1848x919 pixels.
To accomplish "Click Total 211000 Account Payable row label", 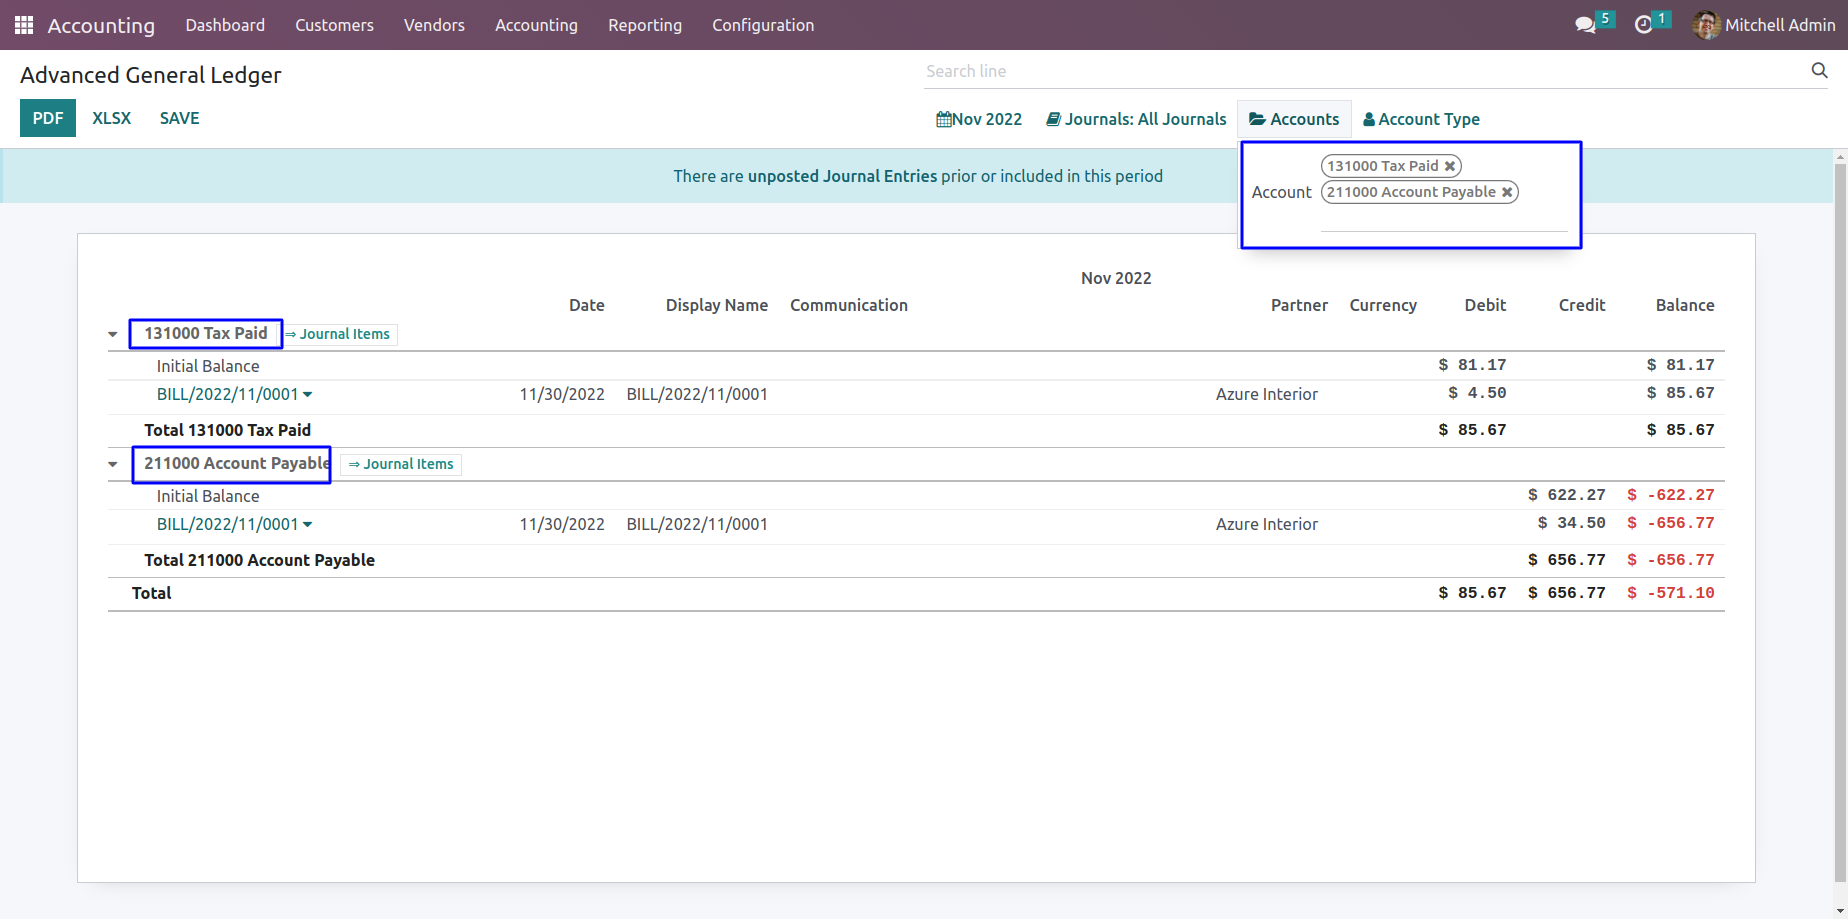I will click(x=260, y=560).
